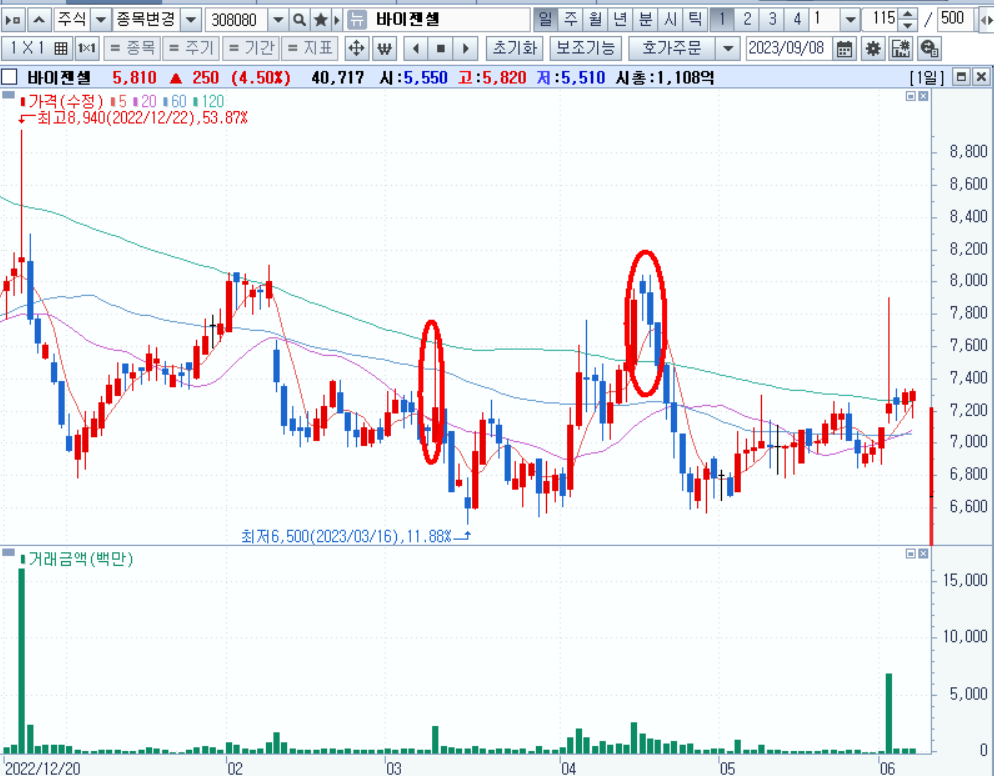Select tick (틱) period toggle
The image size is (994, 776).
pyautogui.click(x=695, y=20)
